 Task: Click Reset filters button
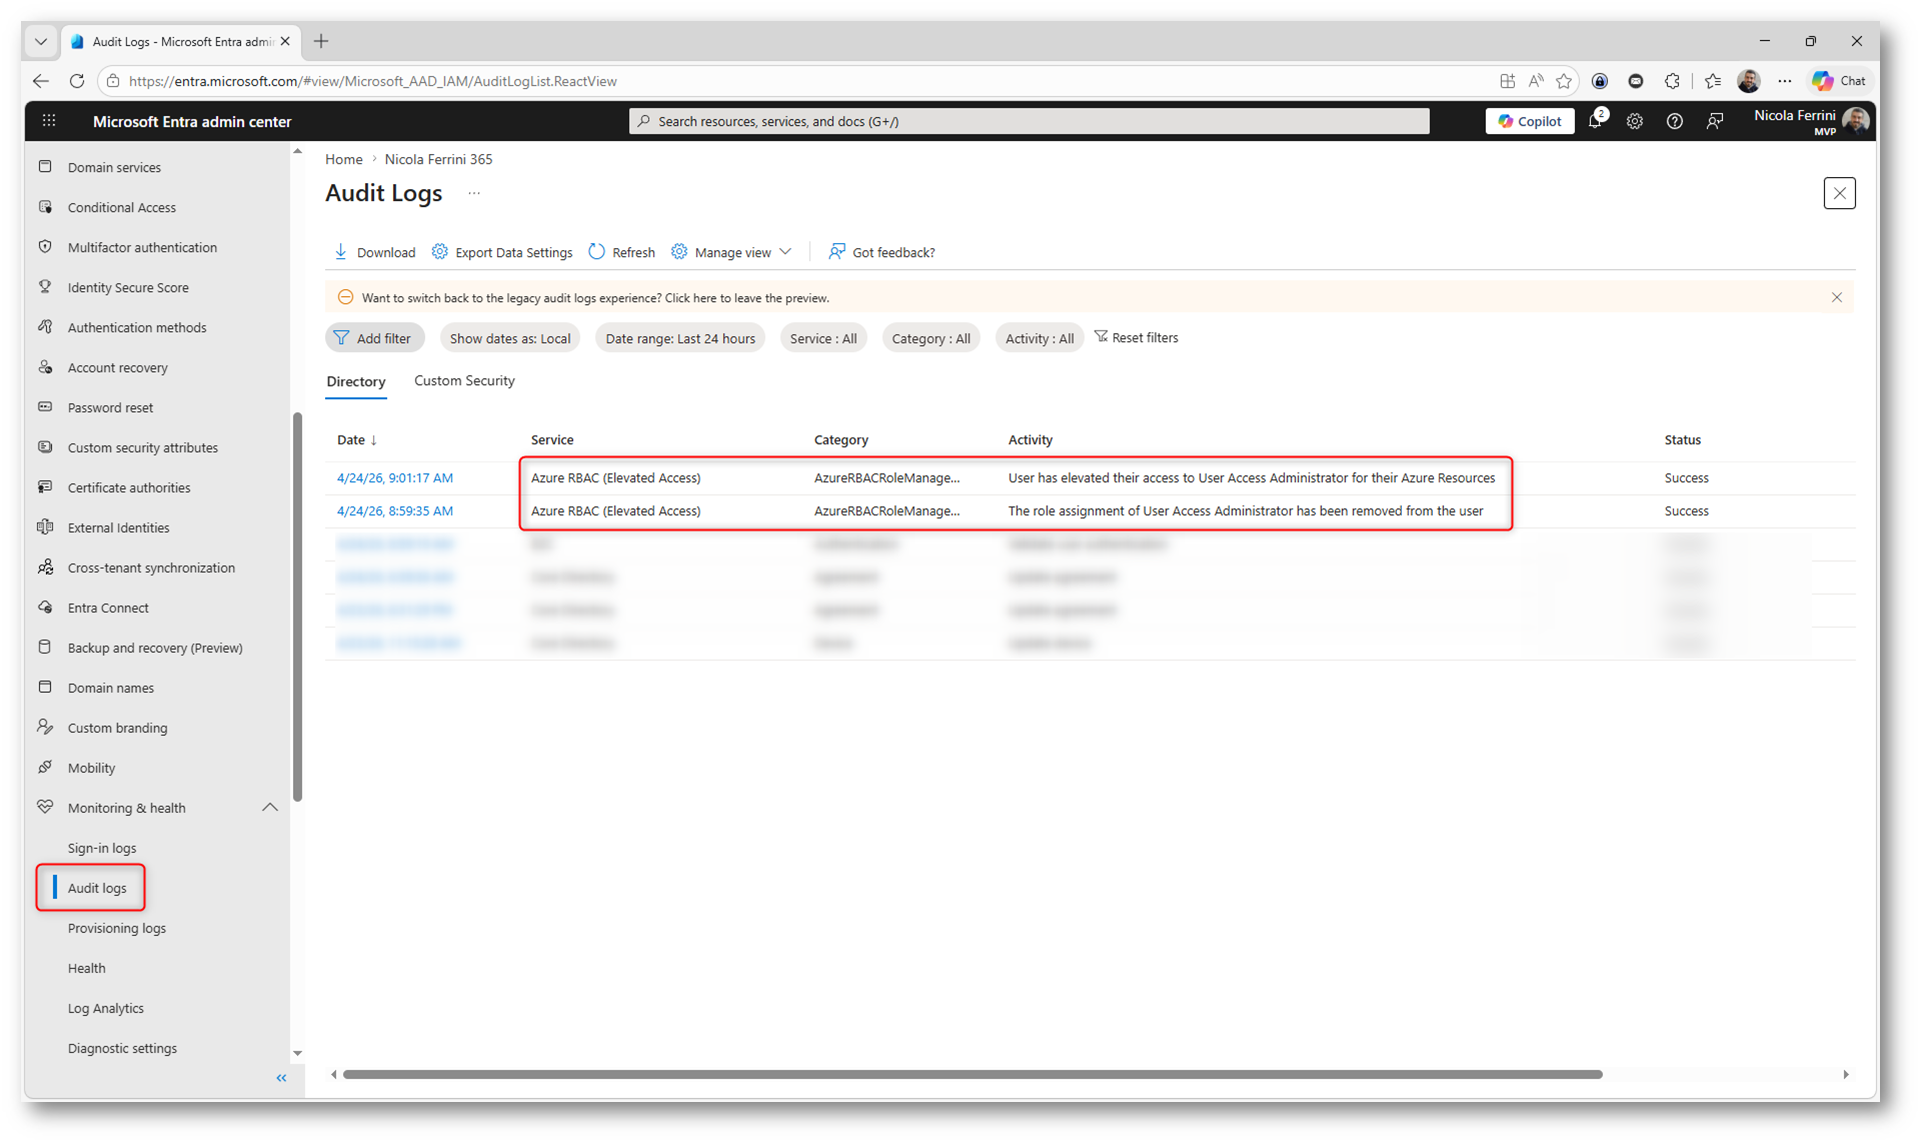point(1136,338)
